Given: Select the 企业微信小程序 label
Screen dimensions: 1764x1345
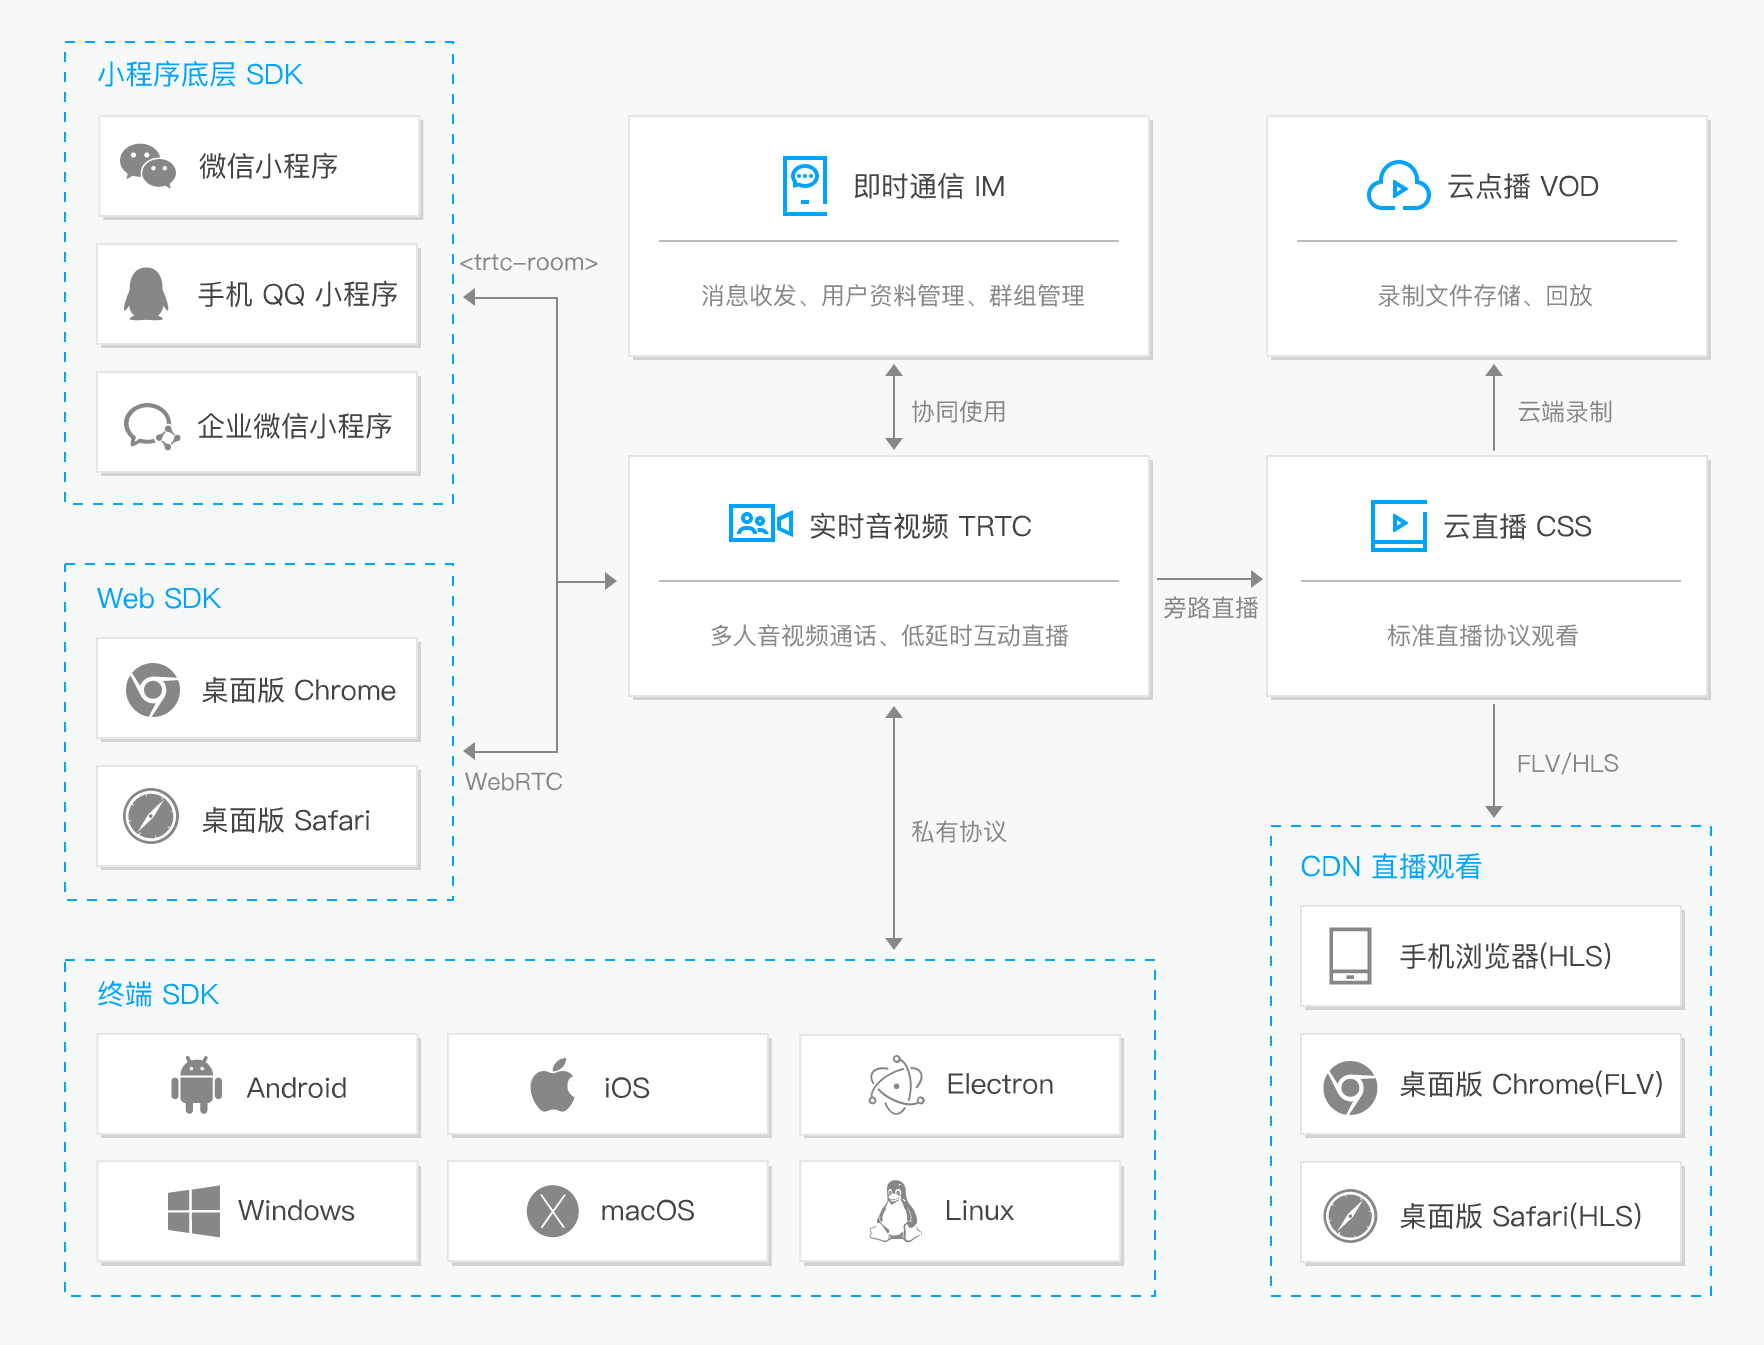Looking at the screenshot, I should pos(294,426).
